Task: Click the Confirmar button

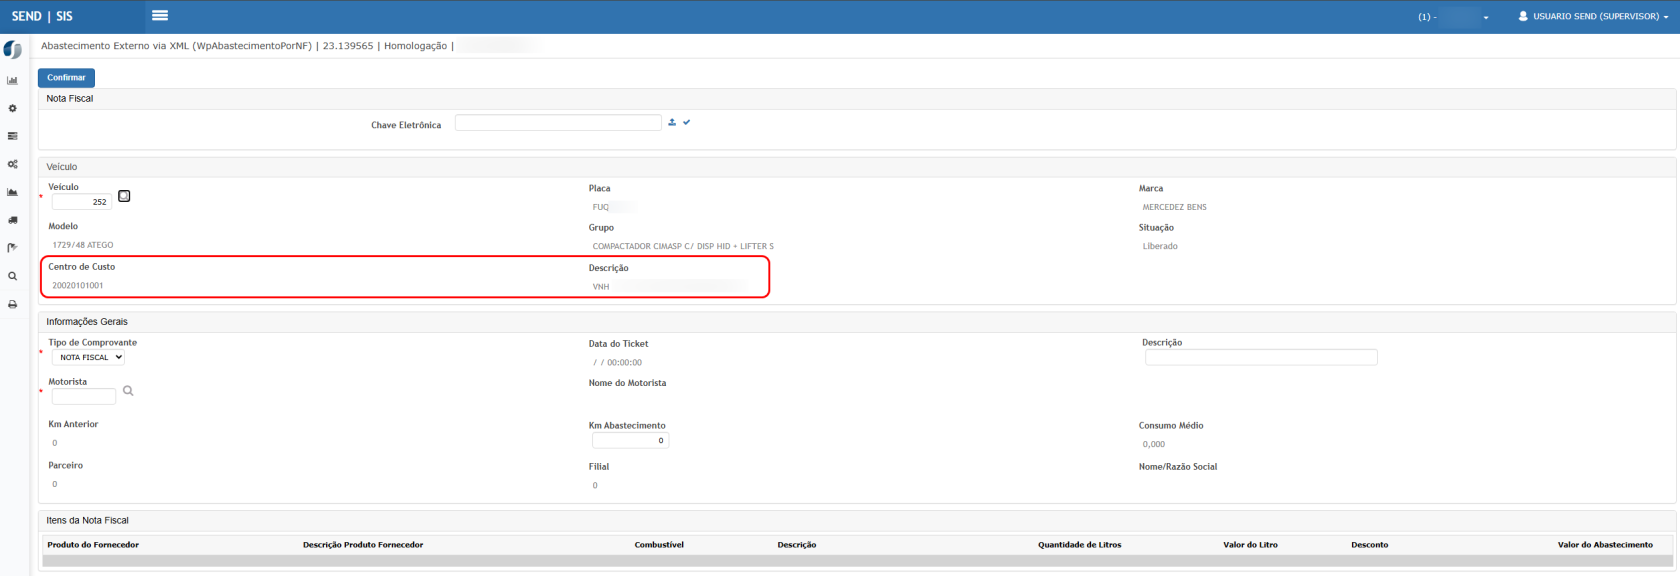Action: pos(66,77)
